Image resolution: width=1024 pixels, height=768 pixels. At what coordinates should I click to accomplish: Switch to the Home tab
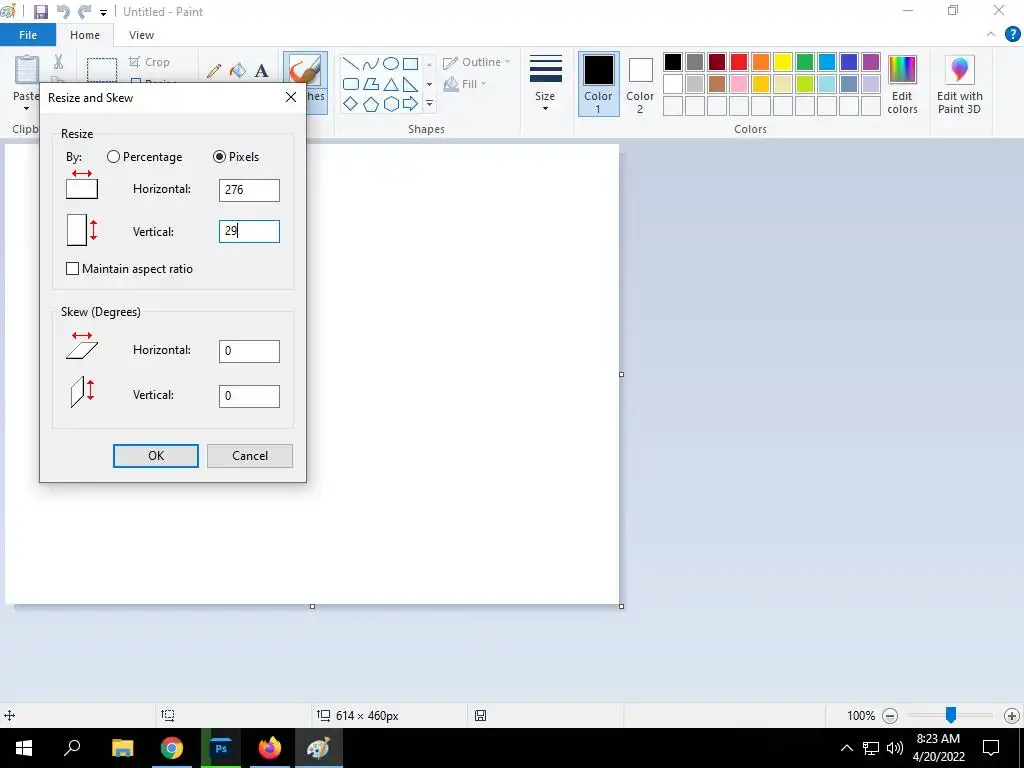85,35
